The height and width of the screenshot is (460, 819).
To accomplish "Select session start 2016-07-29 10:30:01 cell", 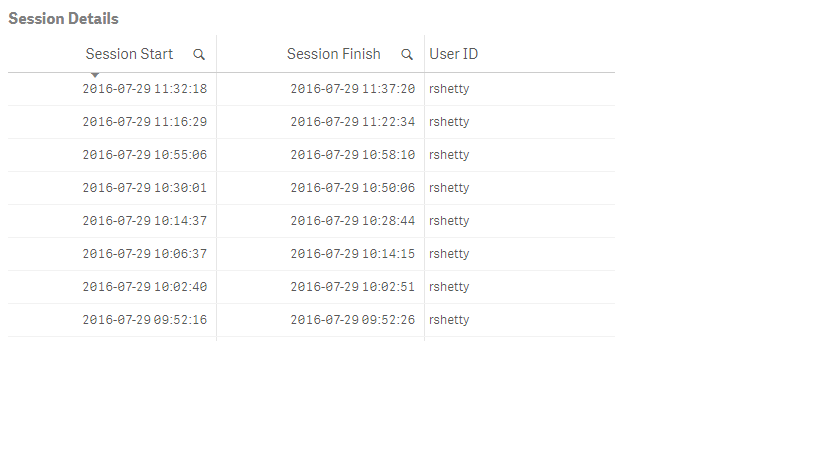I will click(144, 188).
